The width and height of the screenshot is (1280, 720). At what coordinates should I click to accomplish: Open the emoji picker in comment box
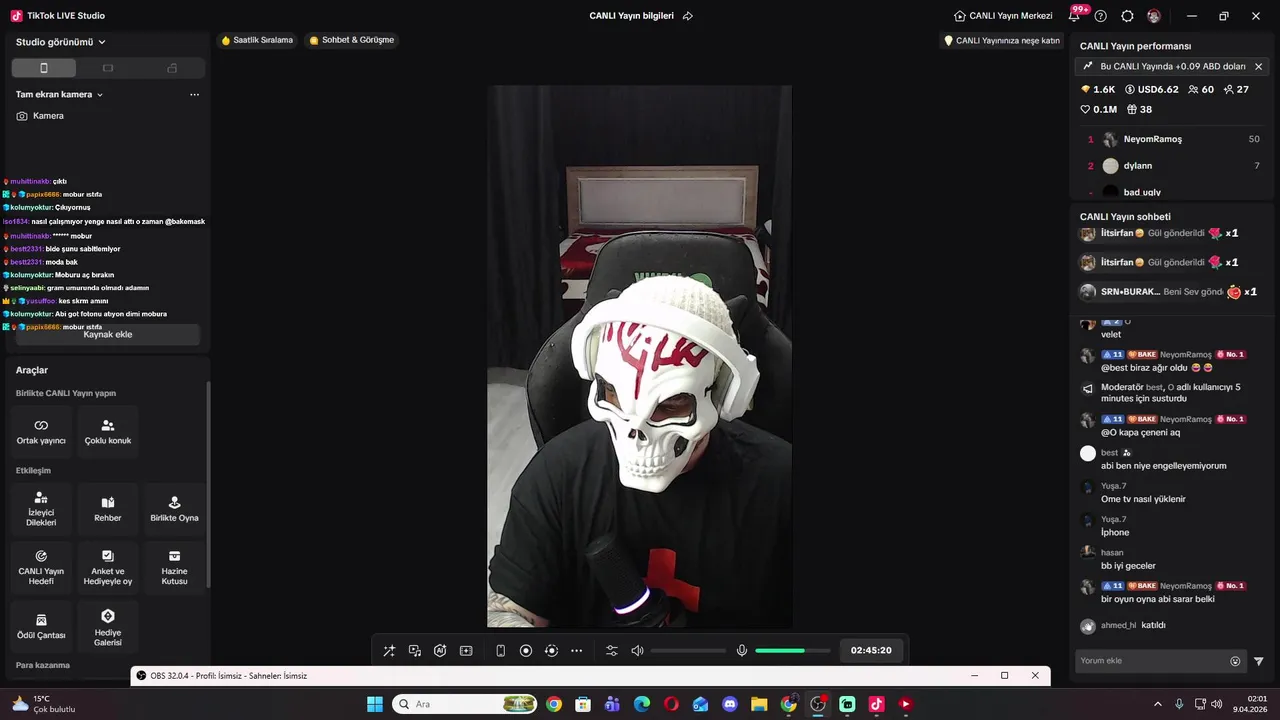[1235, 661]
